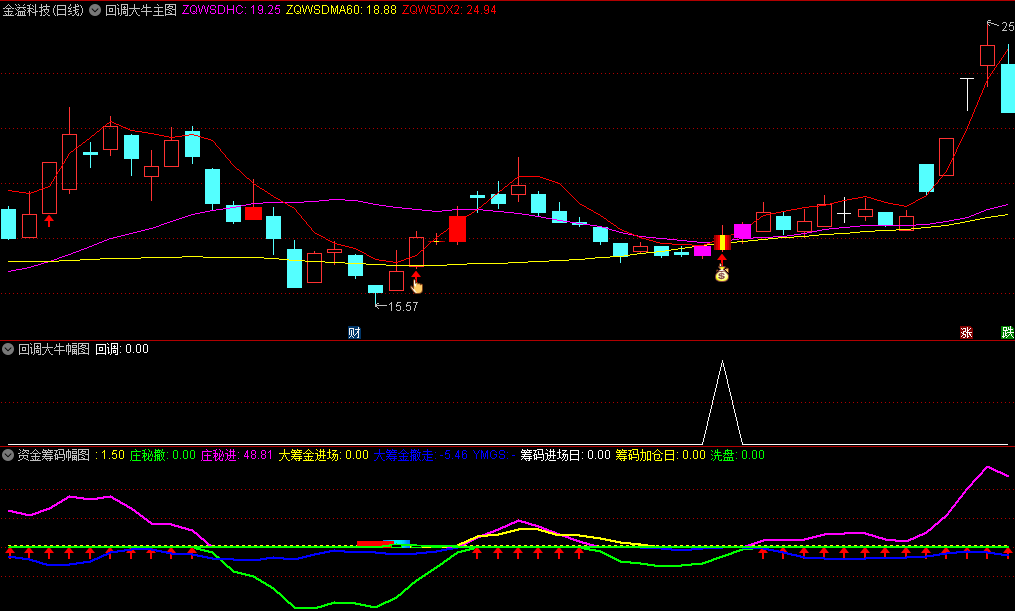This screenshot has height=611, width=1015.
Task: Open the 回调大牛主图 indicator dropdown
Action: [x=95, y=9]
